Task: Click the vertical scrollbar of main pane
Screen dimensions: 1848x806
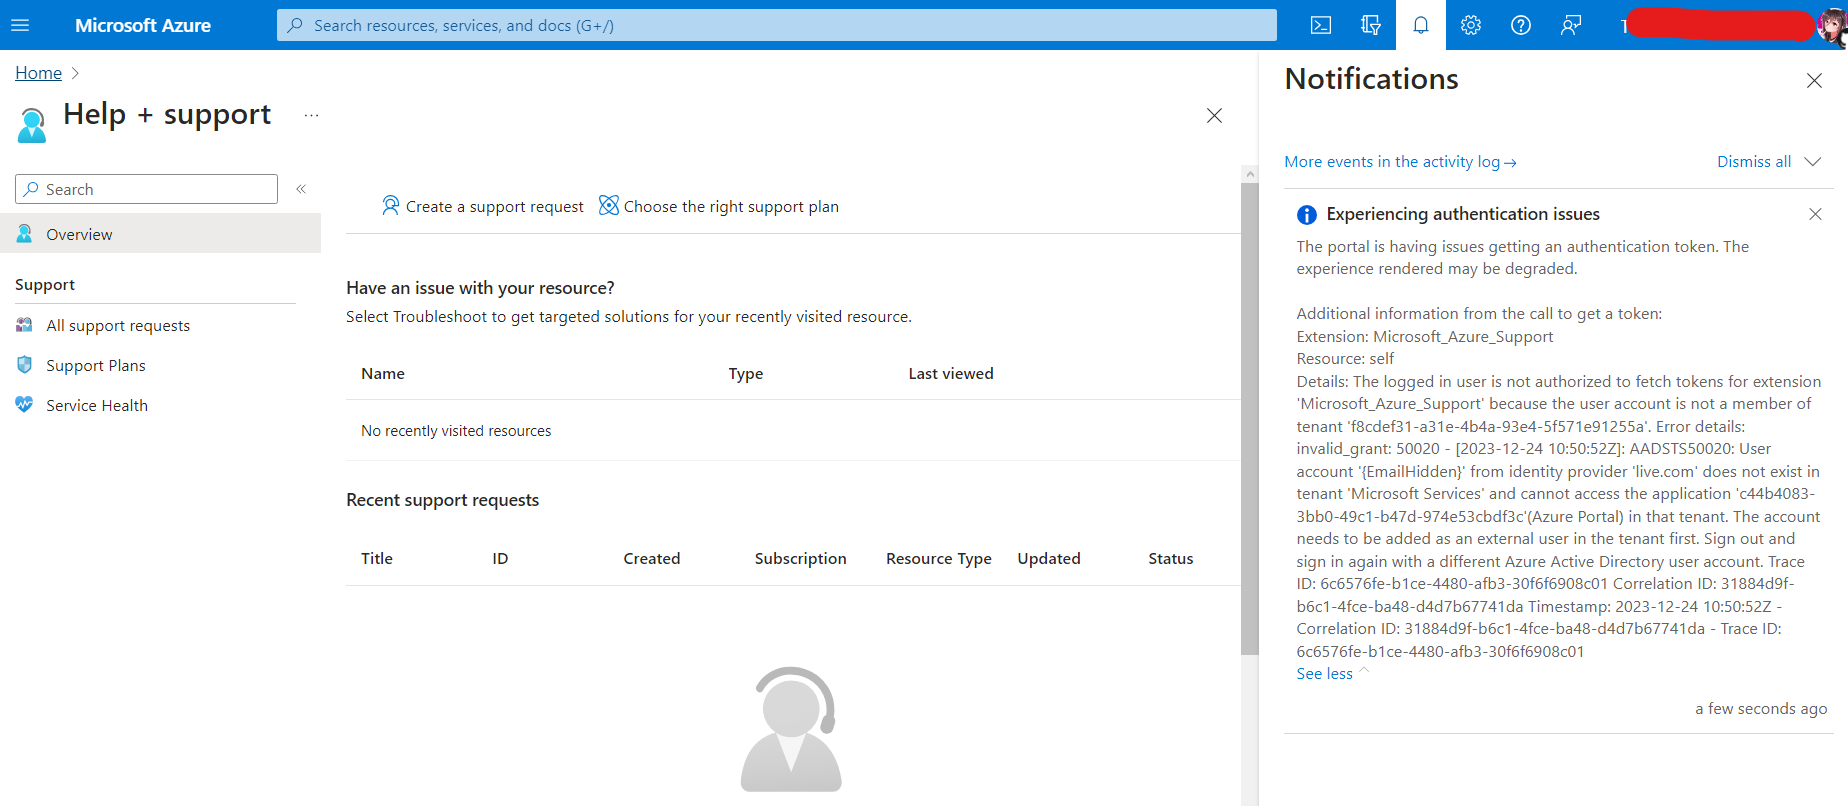Action: (x=1250, y=420)
